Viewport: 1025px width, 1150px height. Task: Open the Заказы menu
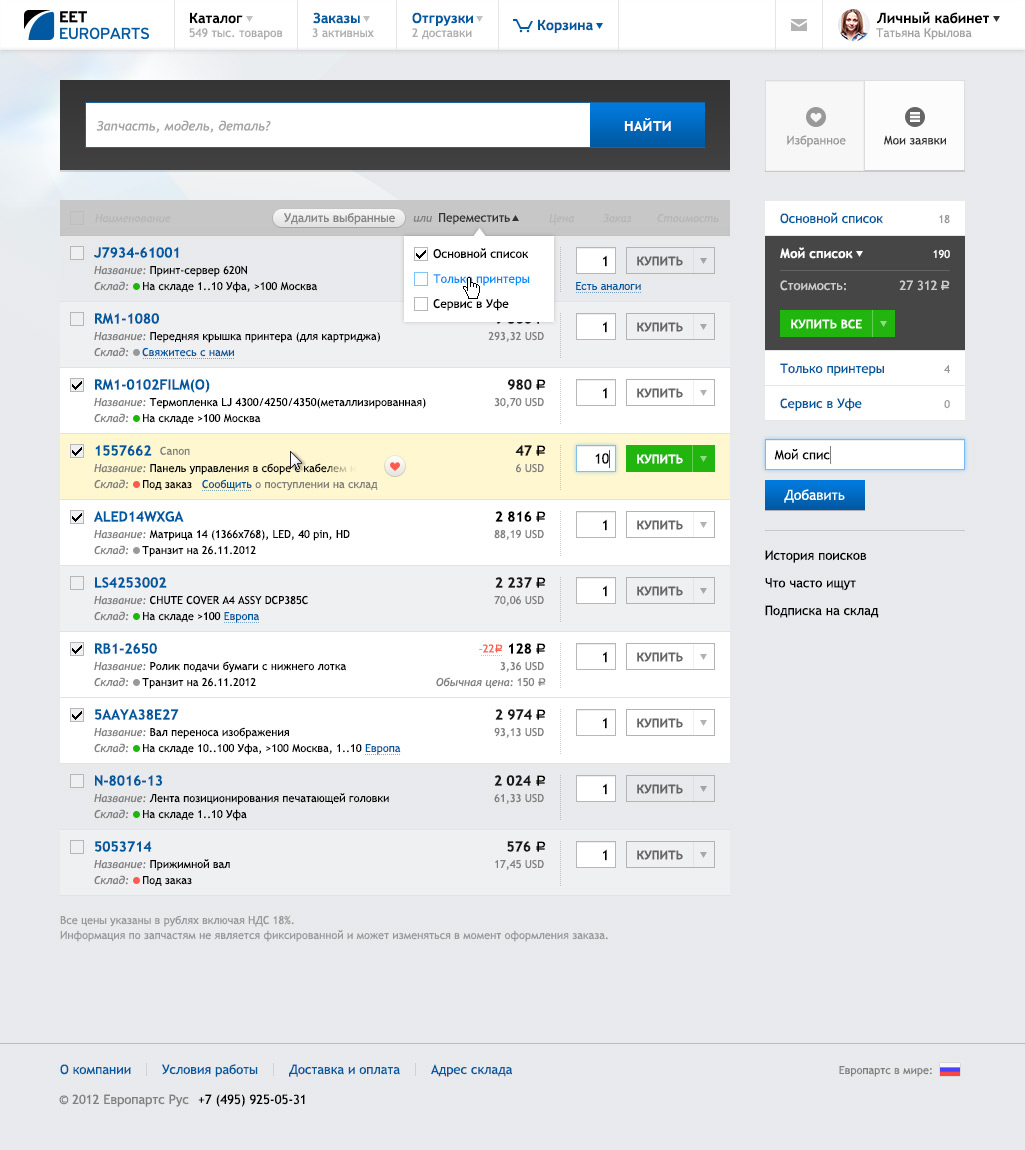click(x=341, y=18)
